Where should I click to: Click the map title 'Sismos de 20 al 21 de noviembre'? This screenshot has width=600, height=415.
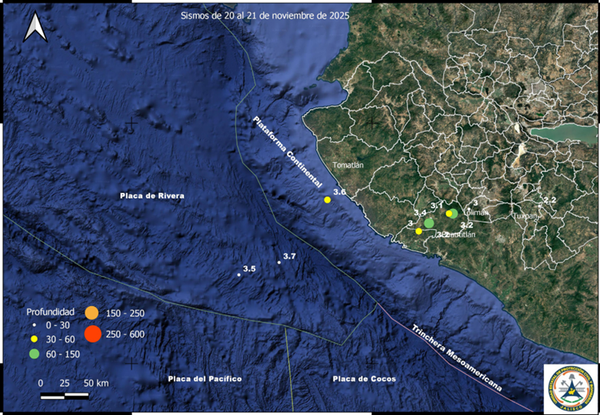(265, 16)
